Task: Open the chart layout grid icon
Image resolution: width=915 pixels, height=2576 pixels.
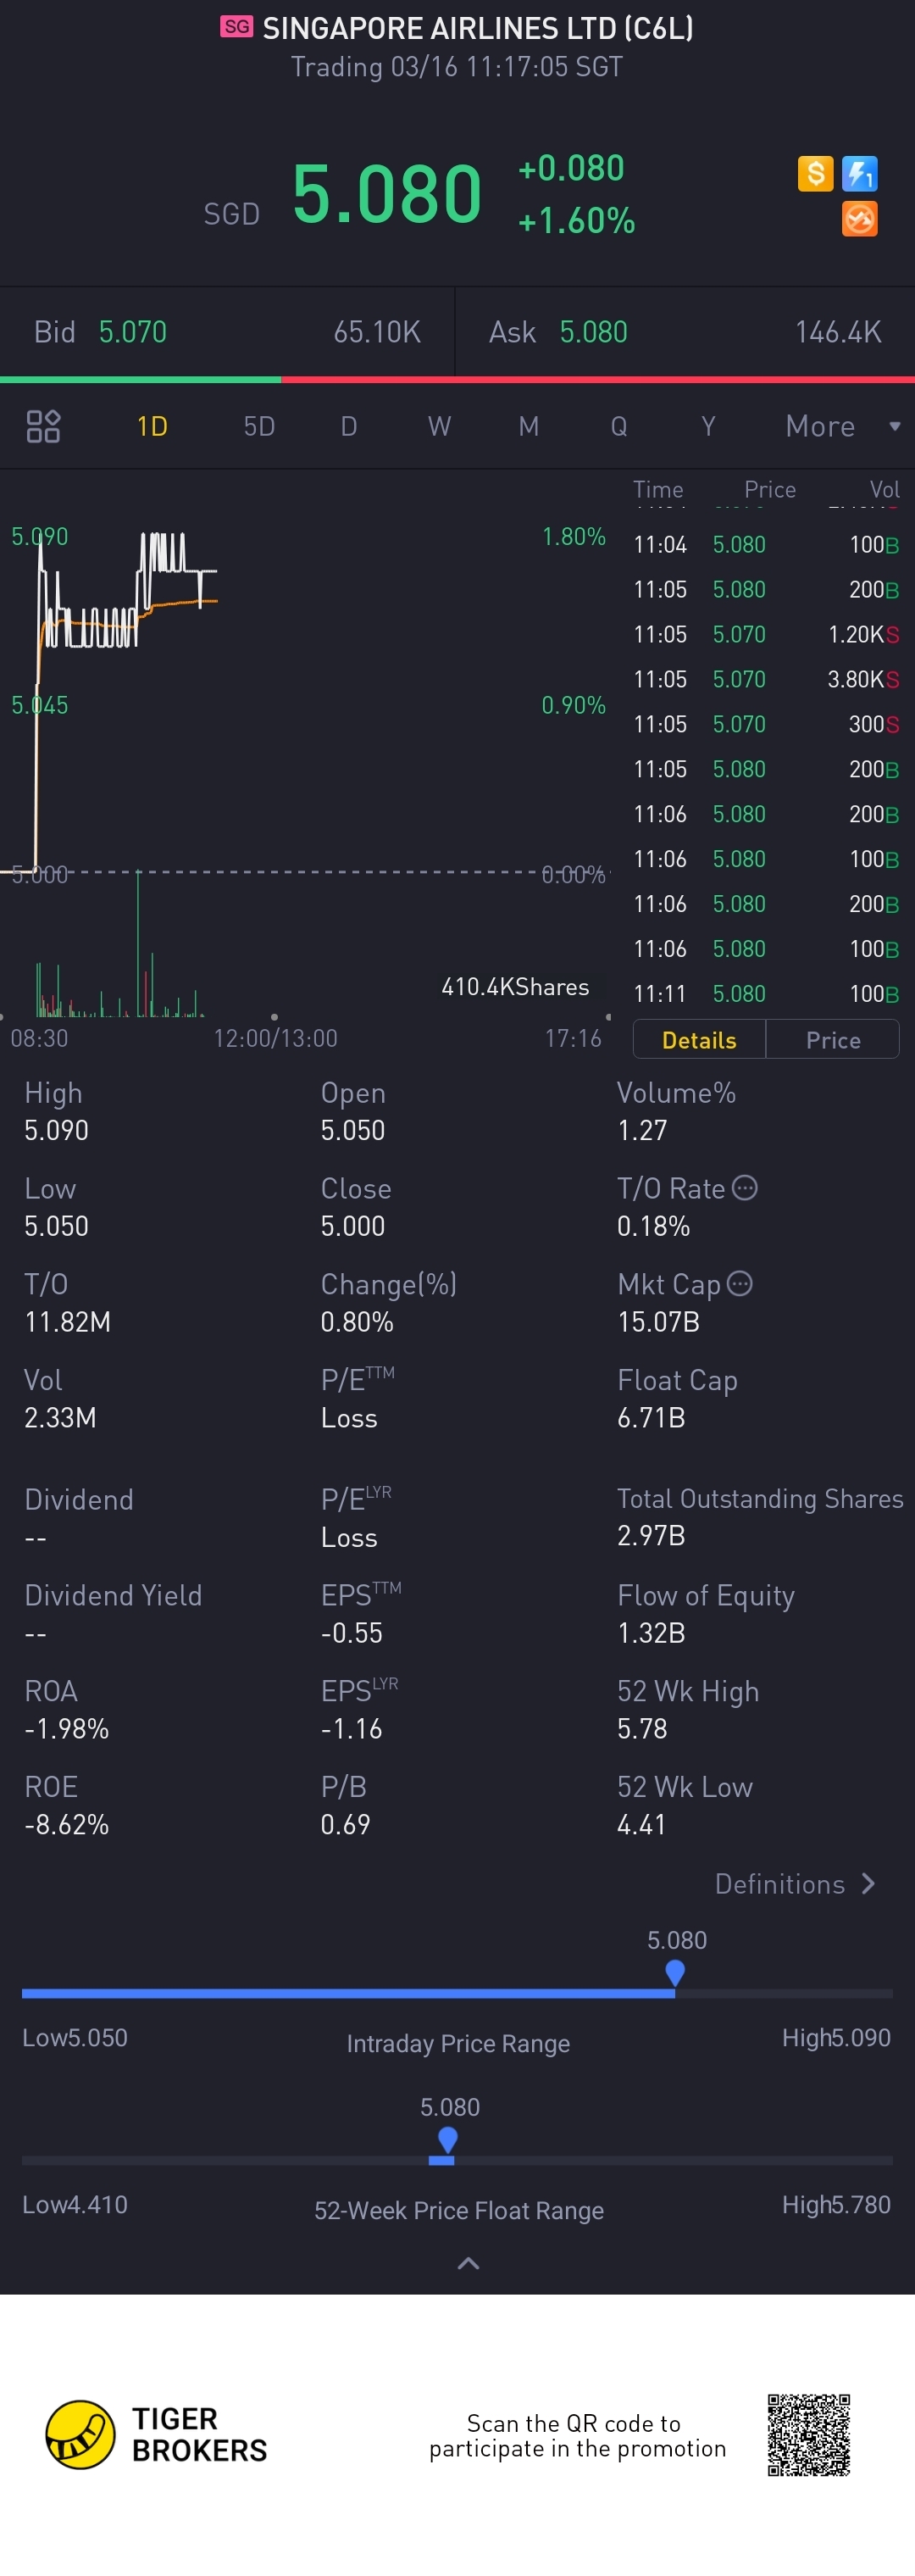Action: coord(43,426)
